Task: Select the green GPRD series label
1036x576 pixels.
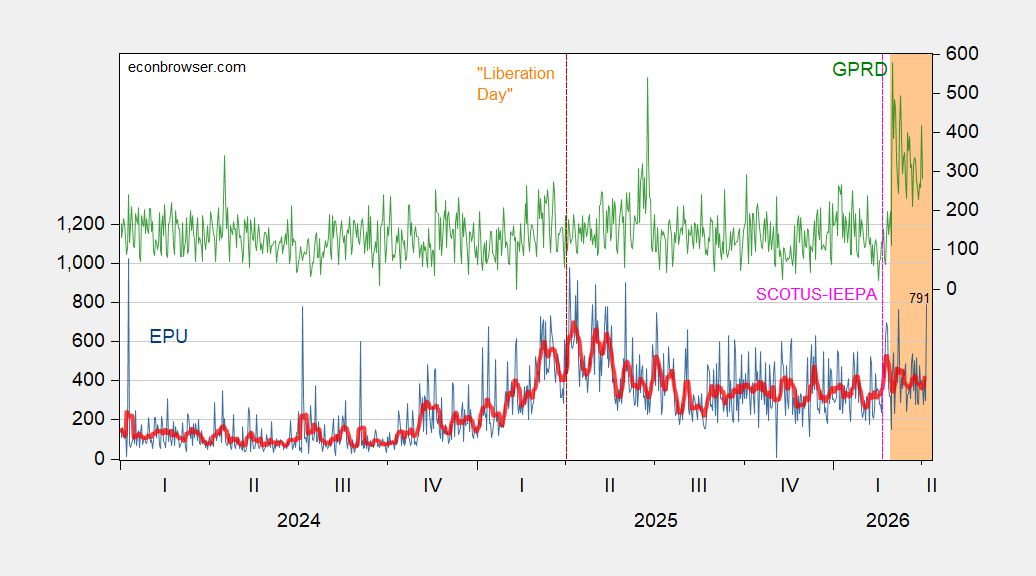Action: point(858,69)
